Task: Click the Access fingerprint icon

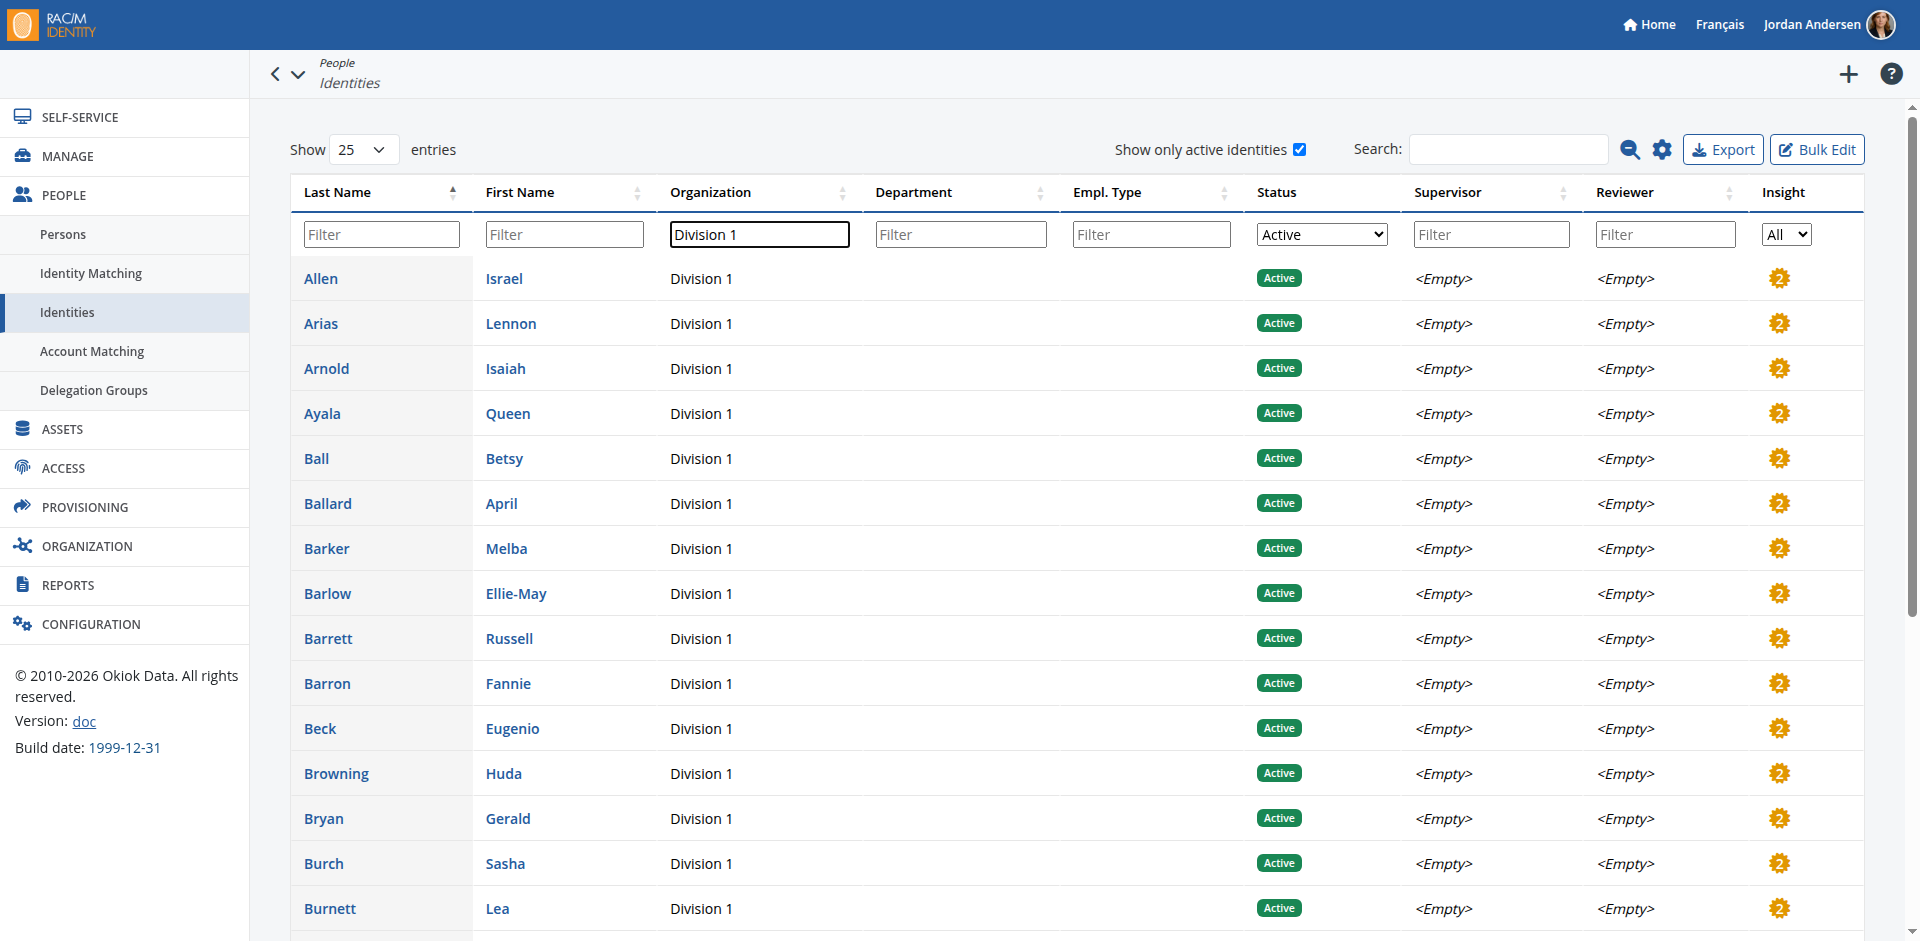Action: [x=22, y=468]
